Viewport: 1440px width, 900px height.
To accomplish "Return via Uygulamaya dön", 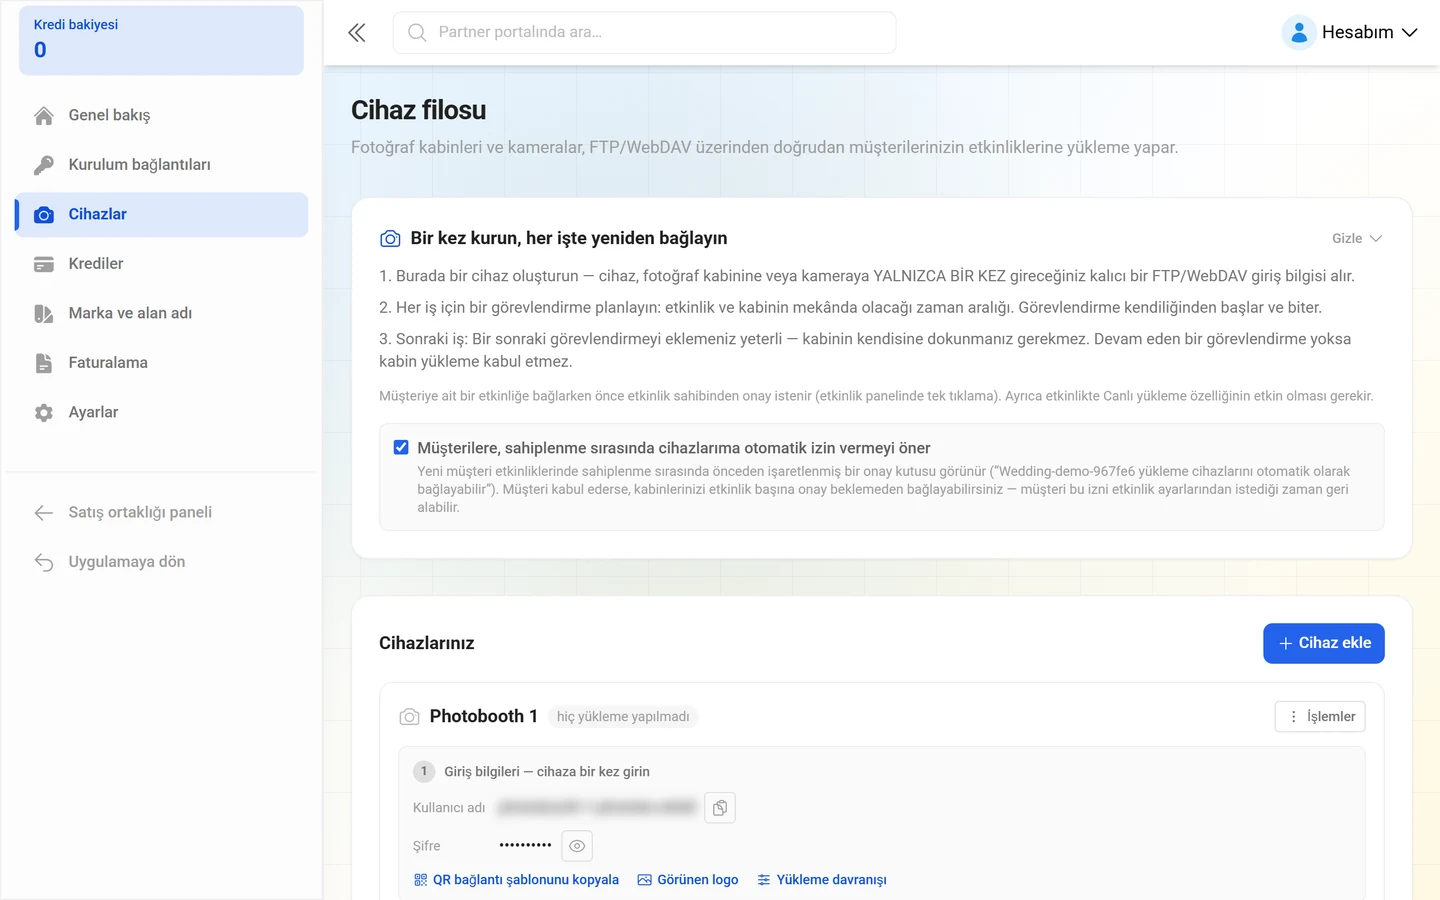I will coord(161,562).
